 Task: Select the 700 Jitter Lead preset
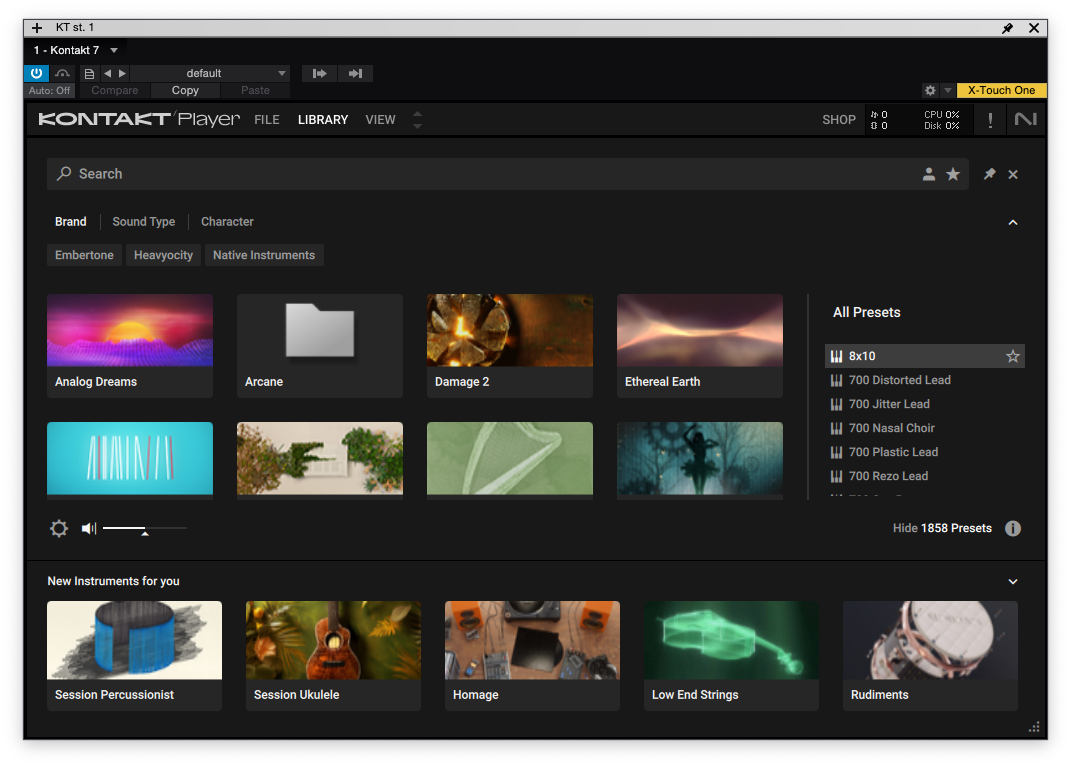924,404
